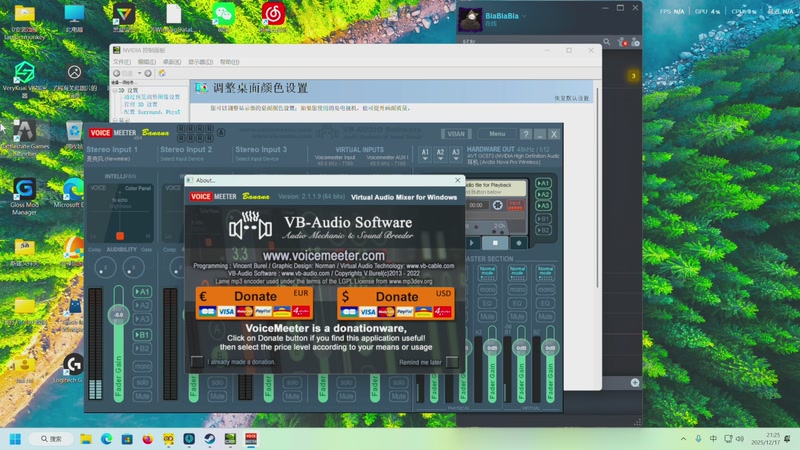Viewport: 800px width, 450px height.
Task: Open the VBAN button in Voicemeeter
Action: coord(456,134)
